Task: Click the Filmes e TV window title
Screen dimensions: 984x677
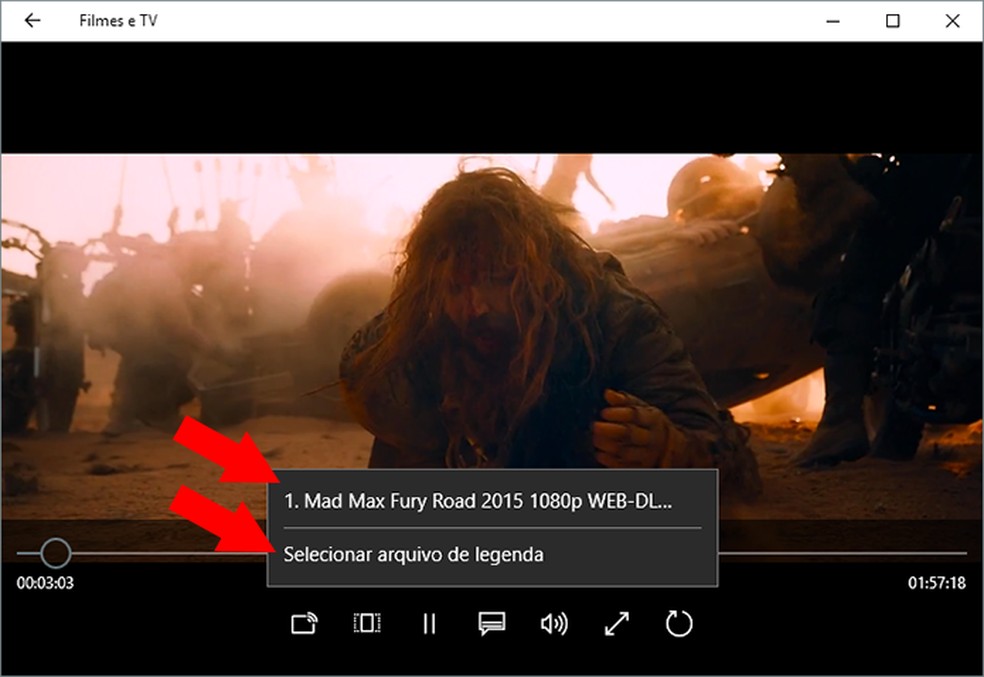Action: pyautogui.click(x=118, y=21)
